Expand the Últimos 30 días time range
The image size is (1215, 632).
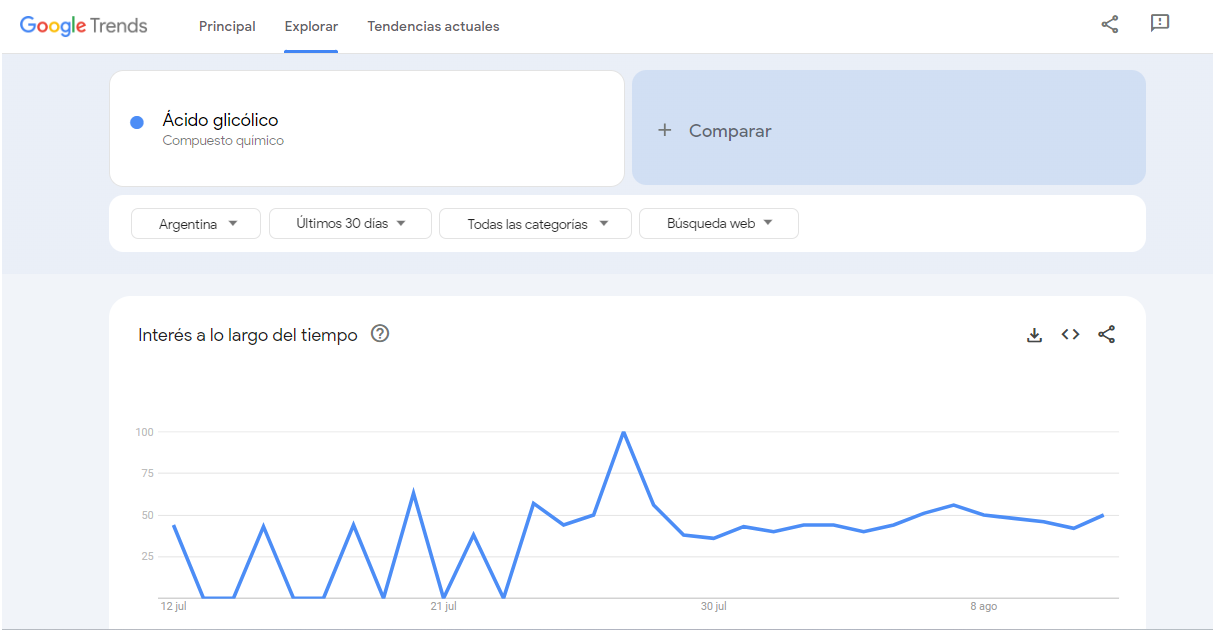(x=350, y=224)
